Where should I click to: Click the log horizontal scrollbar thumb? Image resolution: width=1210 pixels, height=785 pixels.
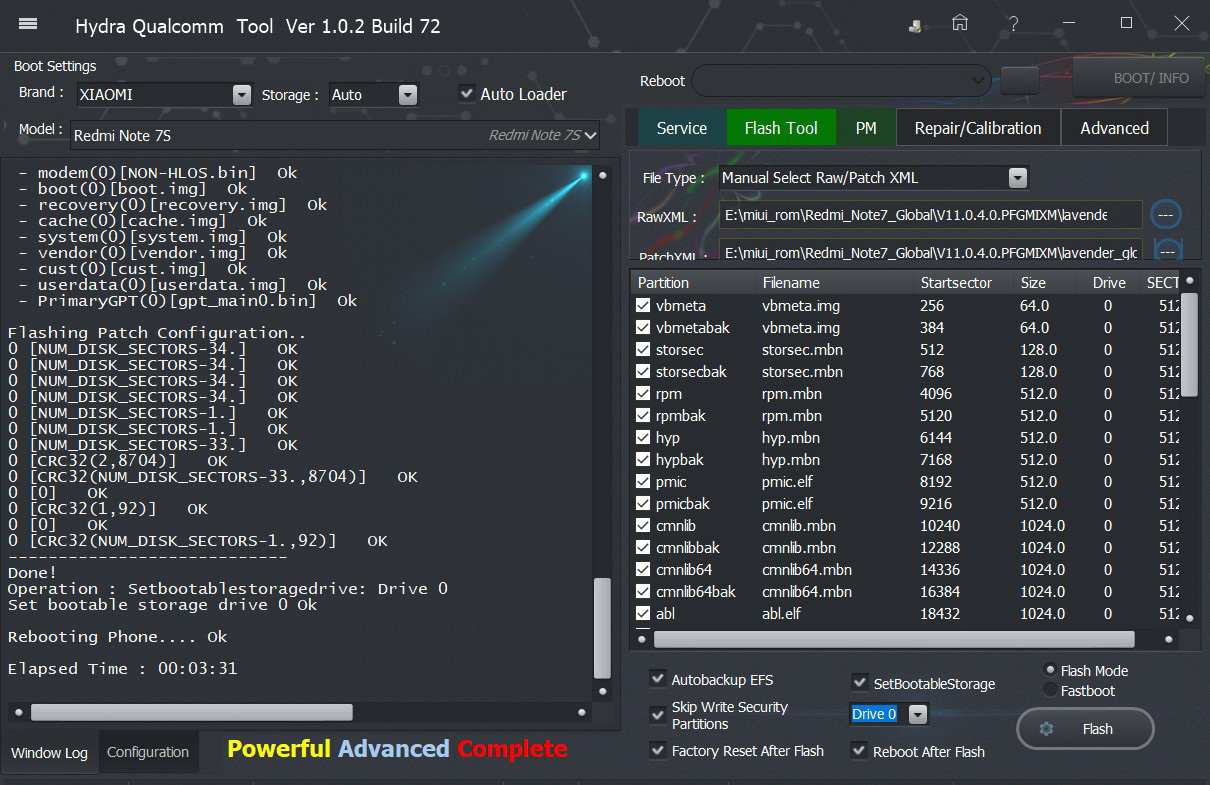pos(191,712)
